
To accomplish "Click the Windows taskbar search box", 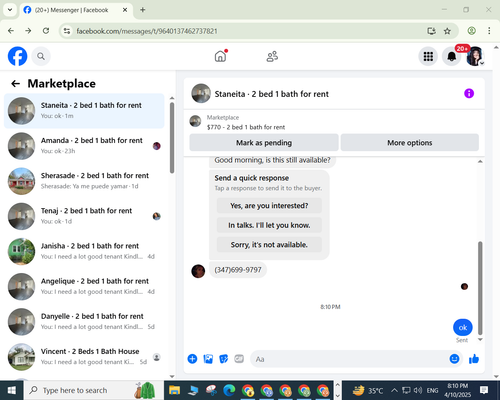I will [94, 390].
